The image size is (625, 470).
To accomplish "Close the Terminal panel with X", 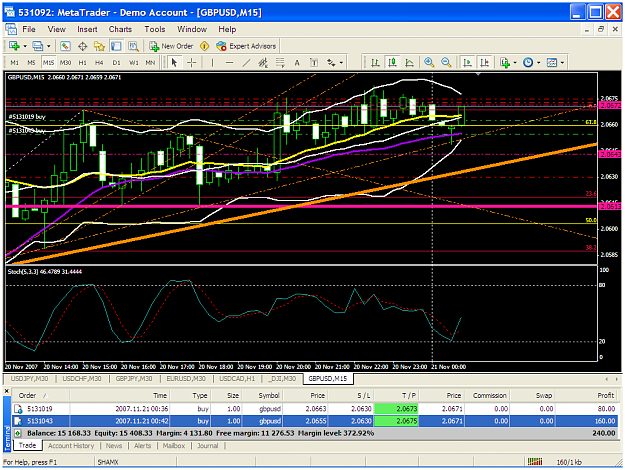I will pos(7,391).
